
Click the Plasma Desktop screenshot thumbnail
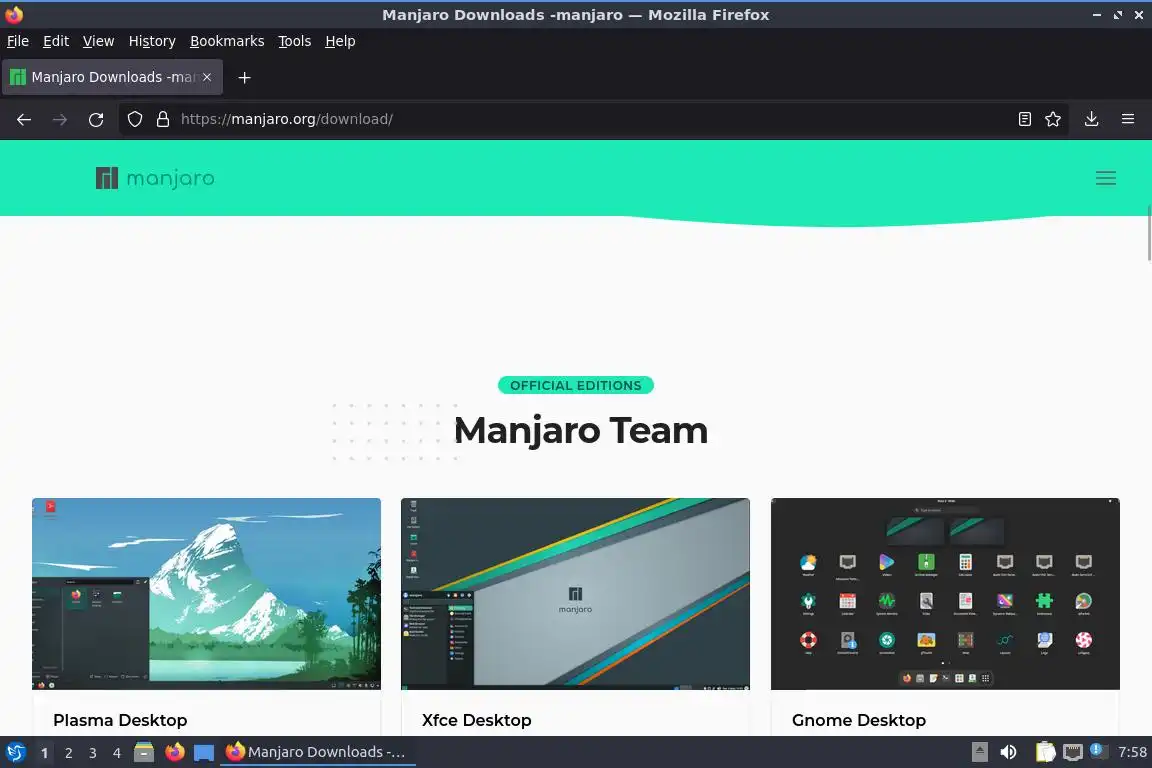tap(206, 594)
